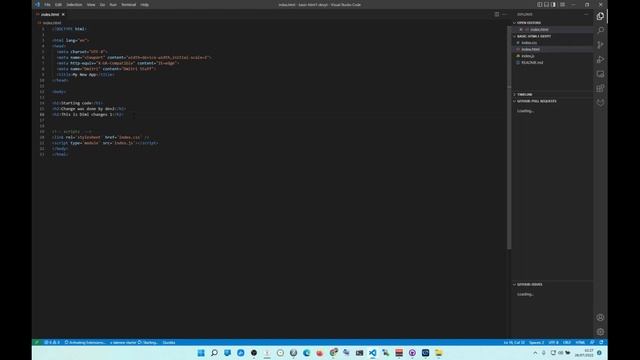Open editor More Actions ellipsis
The height and width of the screenshot is (360, 640).
coord(504,14)
